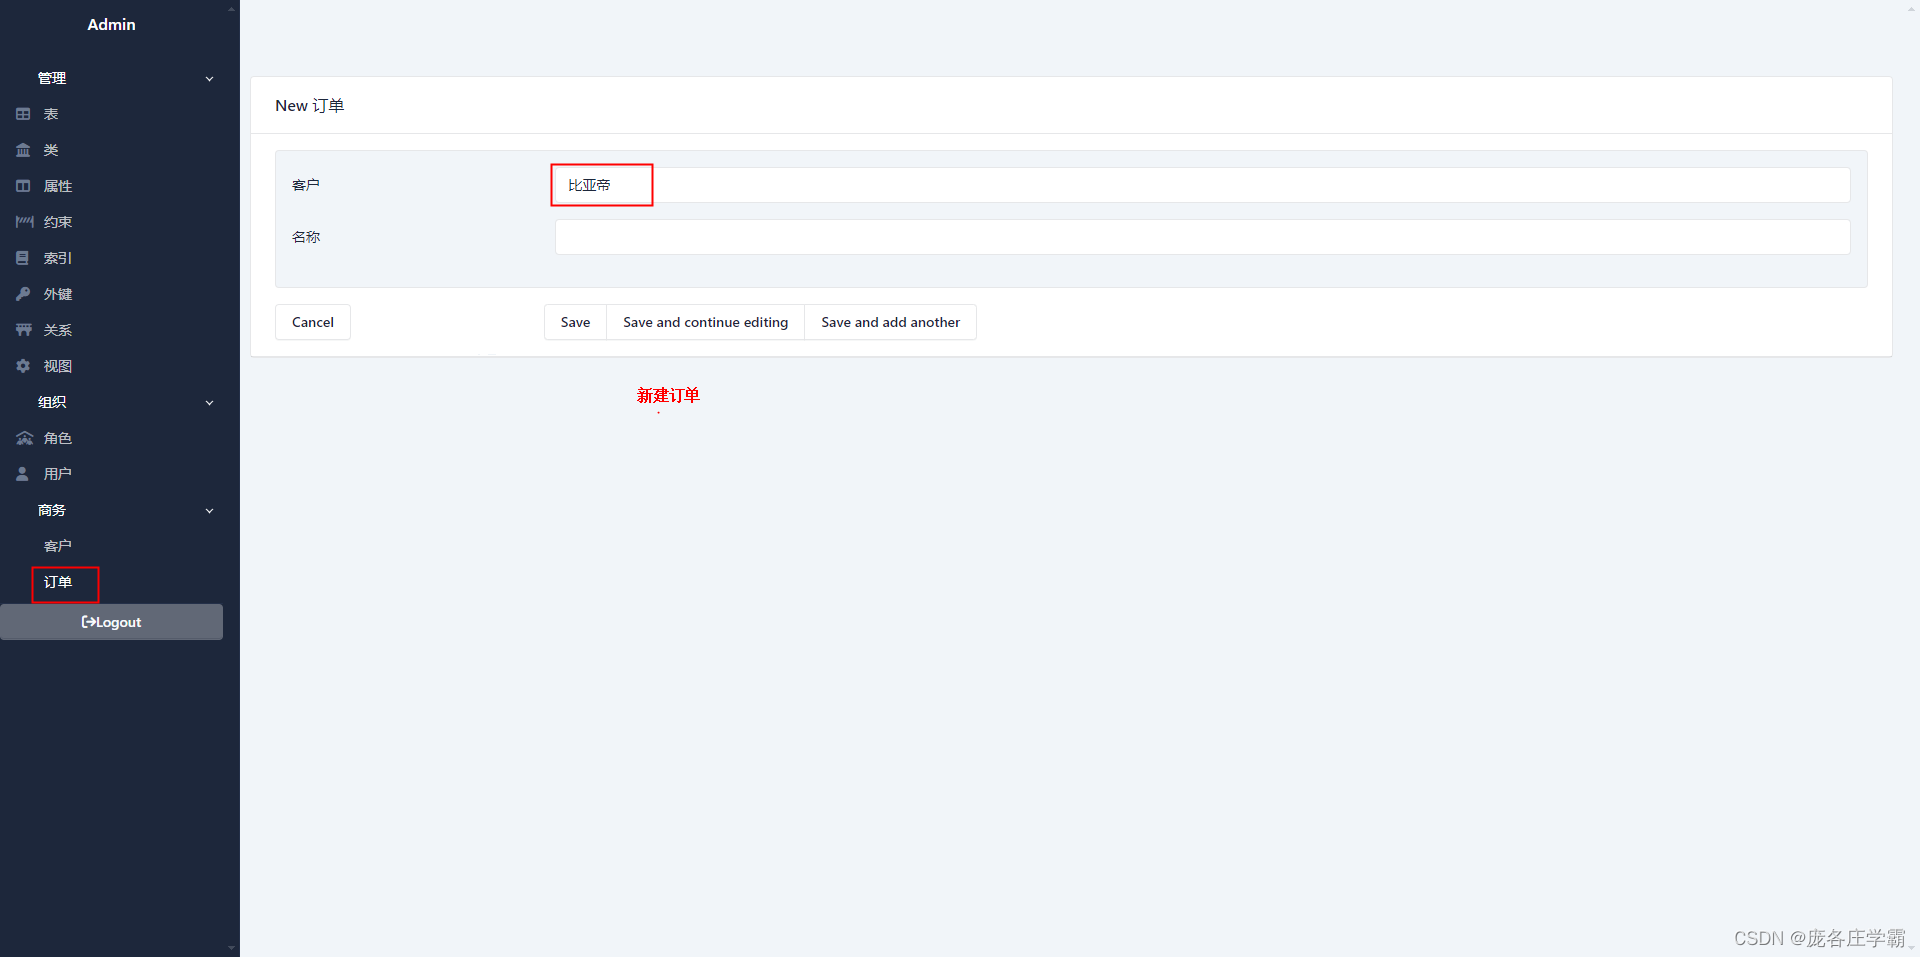The image size is (1920, 957).
Task: Click the book icon beside 索引
Action: [22, 258]
